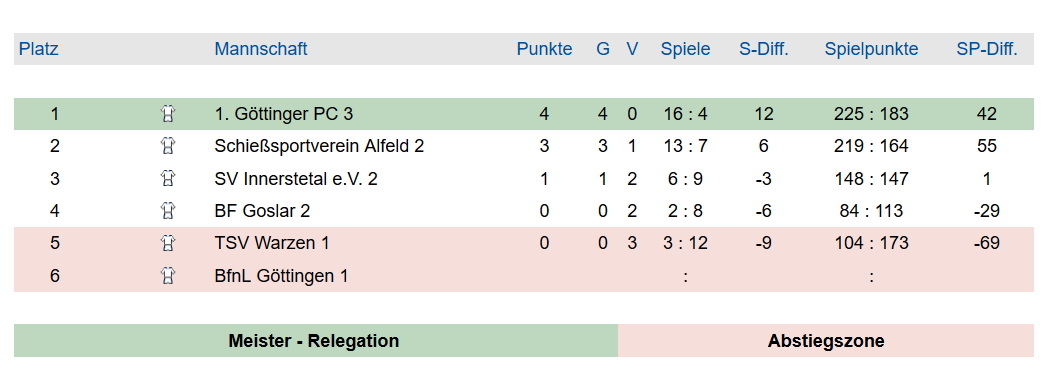This screenshot has height=377, width=1049.
Task: Select jersey icon beside BF Goslar 2
Action: [x=168, y=211]
